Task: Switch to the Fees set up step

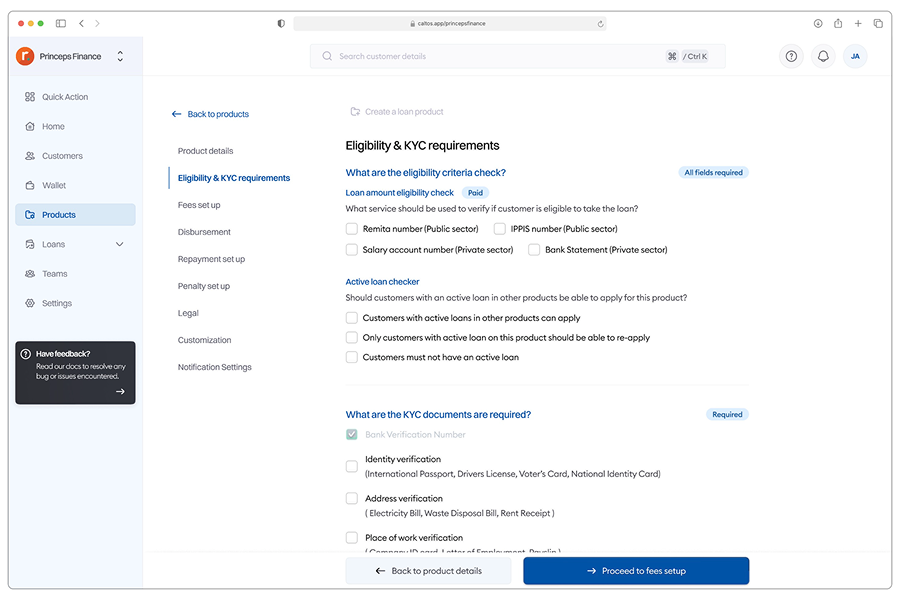Action: [x=199, y=205]
